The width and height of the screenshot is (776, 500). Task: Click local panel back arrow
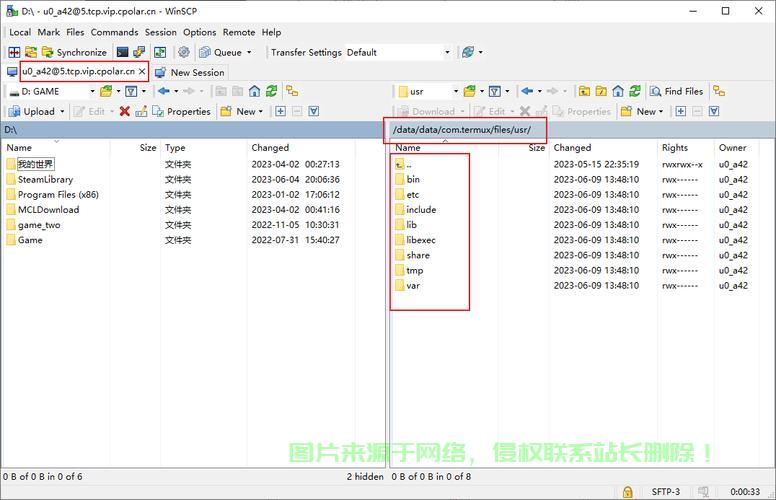click(163, 91)
